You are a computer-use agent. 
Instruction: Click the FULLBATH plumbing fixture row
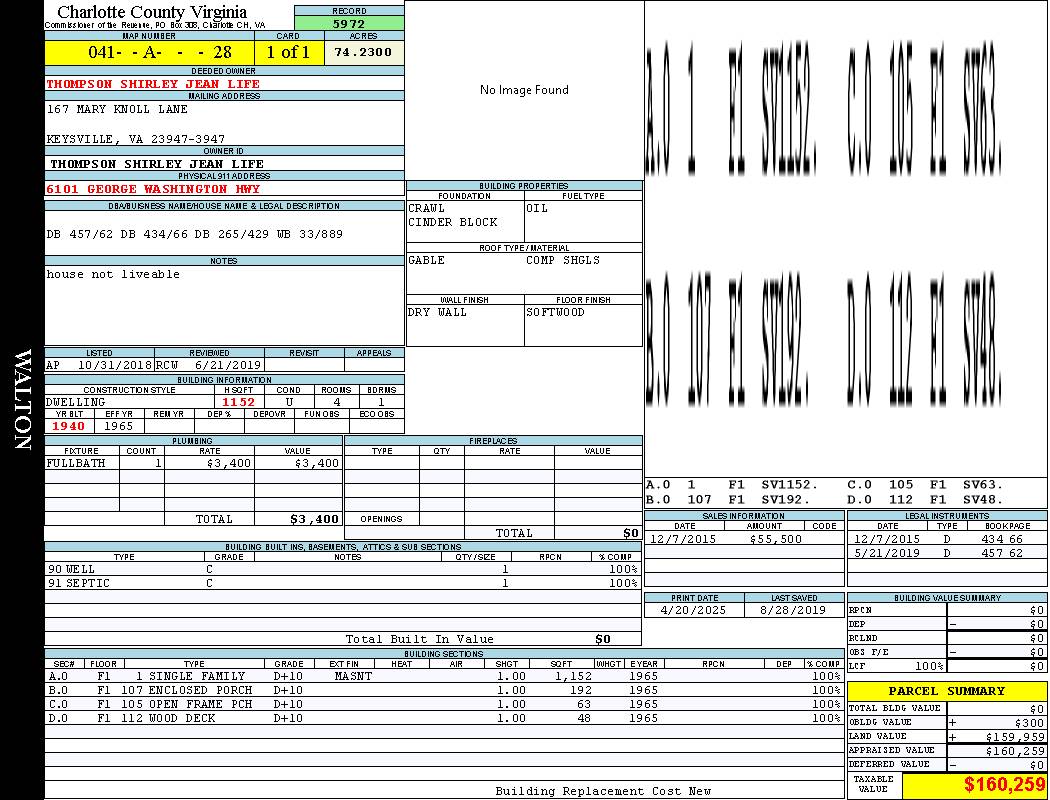pyautogui.click(x=194, y=463)
